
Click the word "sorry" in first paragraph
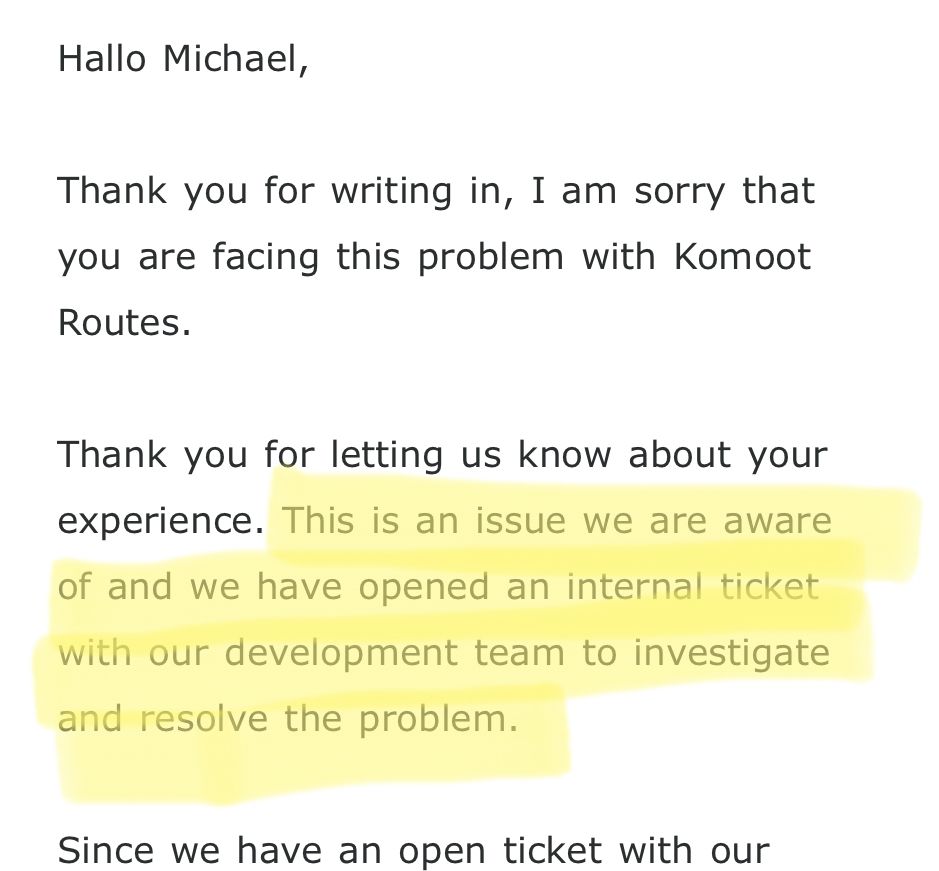coord(679,190)
